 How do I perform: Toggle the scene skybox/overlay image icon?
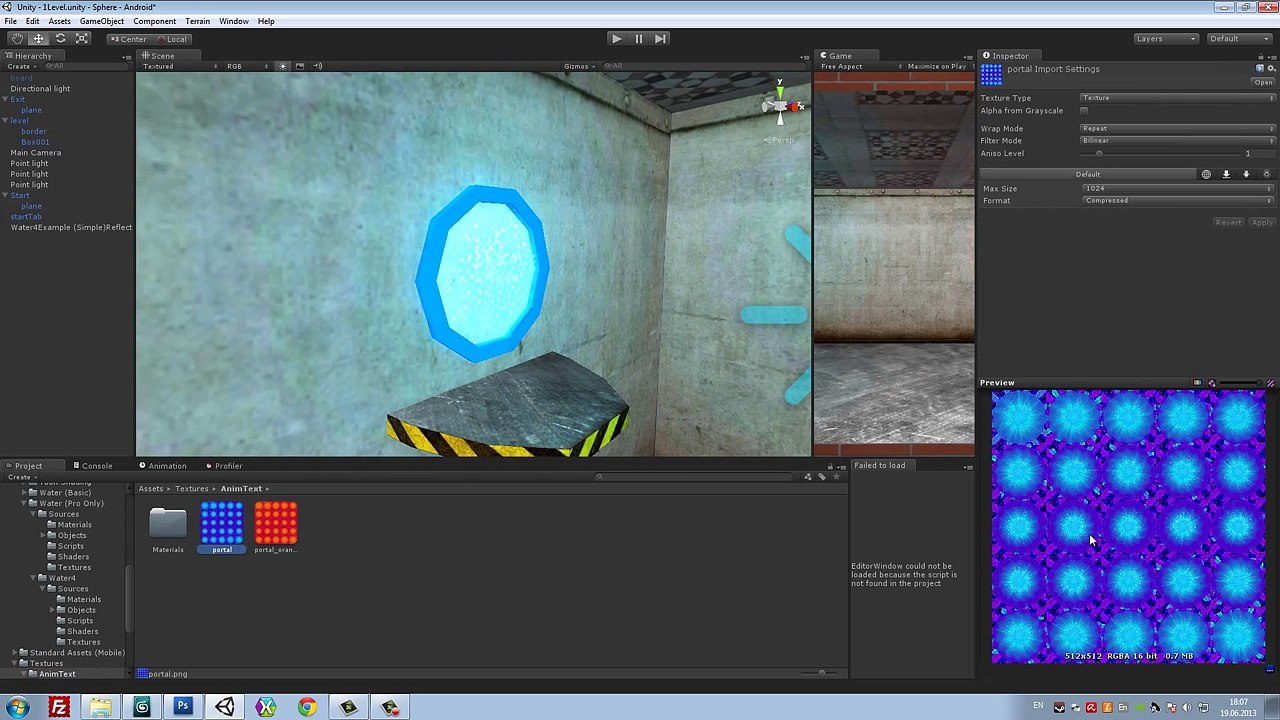tap(300, 66)
